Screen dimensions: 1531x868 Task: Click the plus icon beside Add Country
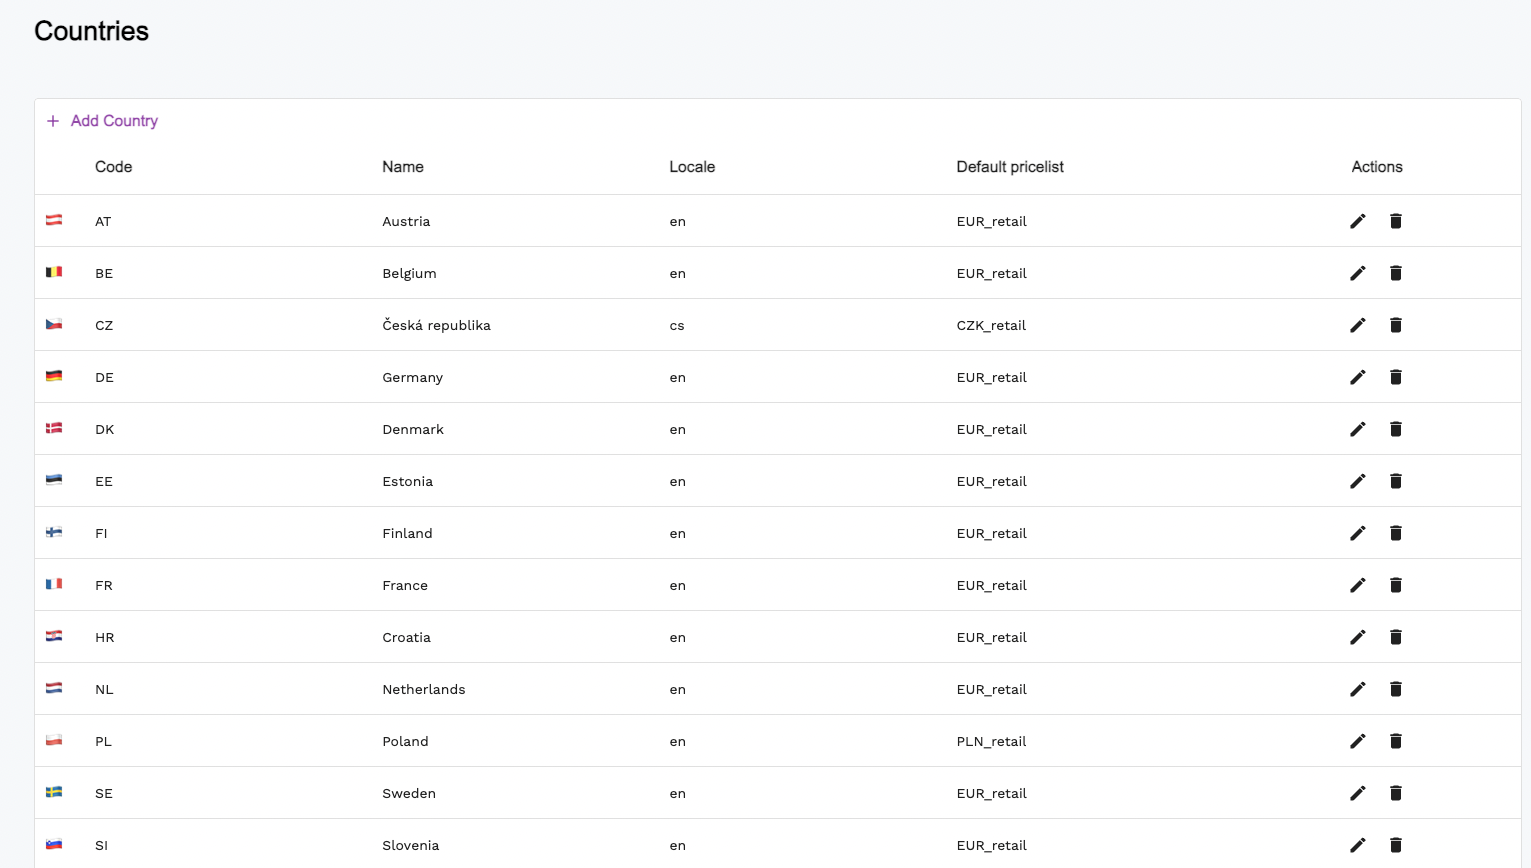53,121
